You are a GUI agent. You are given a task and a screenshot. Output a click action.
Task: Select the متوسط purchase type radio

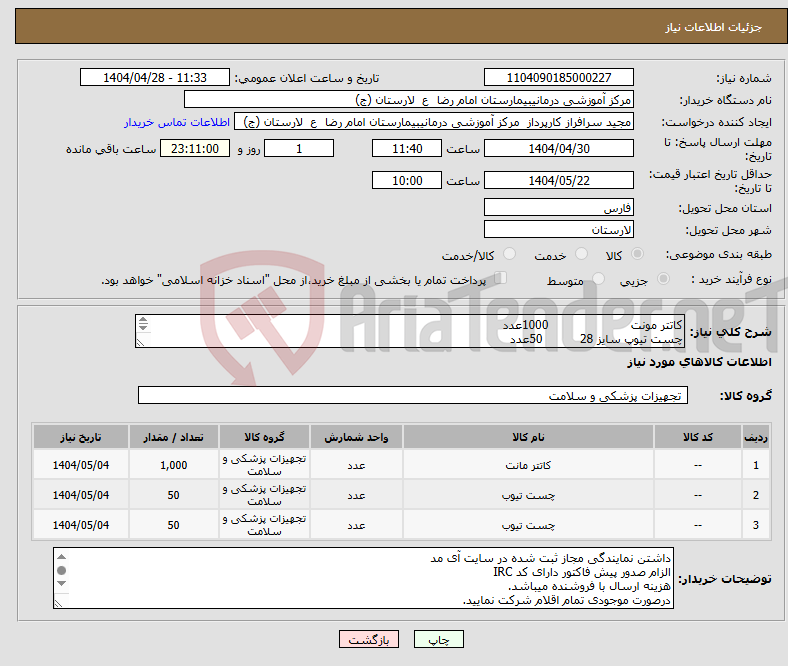pos(598,278)
